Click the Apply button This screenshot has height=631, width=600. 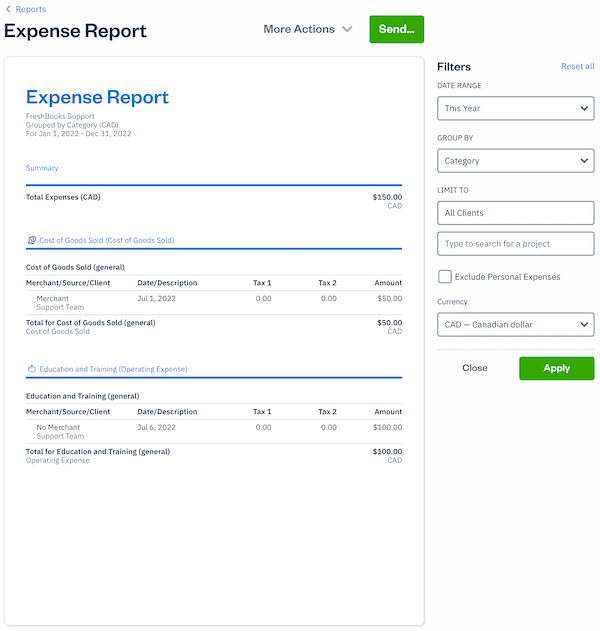coord(556,368)
